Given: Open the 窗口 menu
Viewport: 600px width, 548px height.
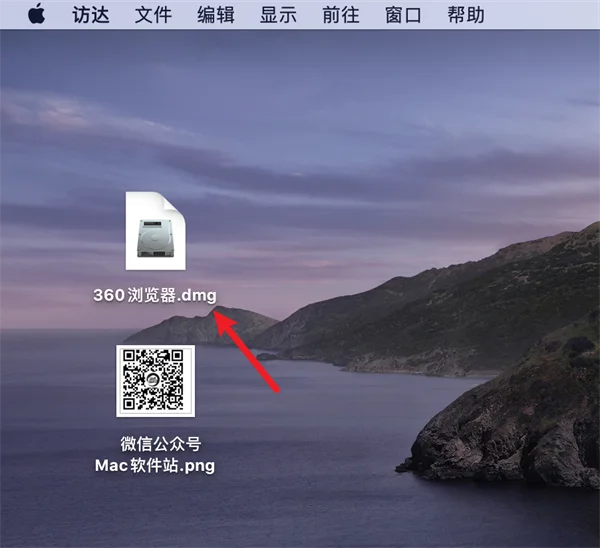Looking at the screenshot, I should coord(403,15).
